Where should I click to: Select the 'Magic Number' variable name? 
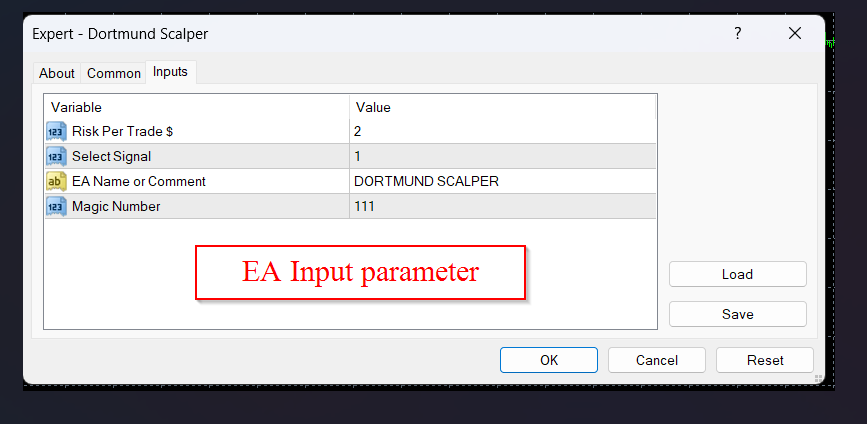tap(116, 207)
